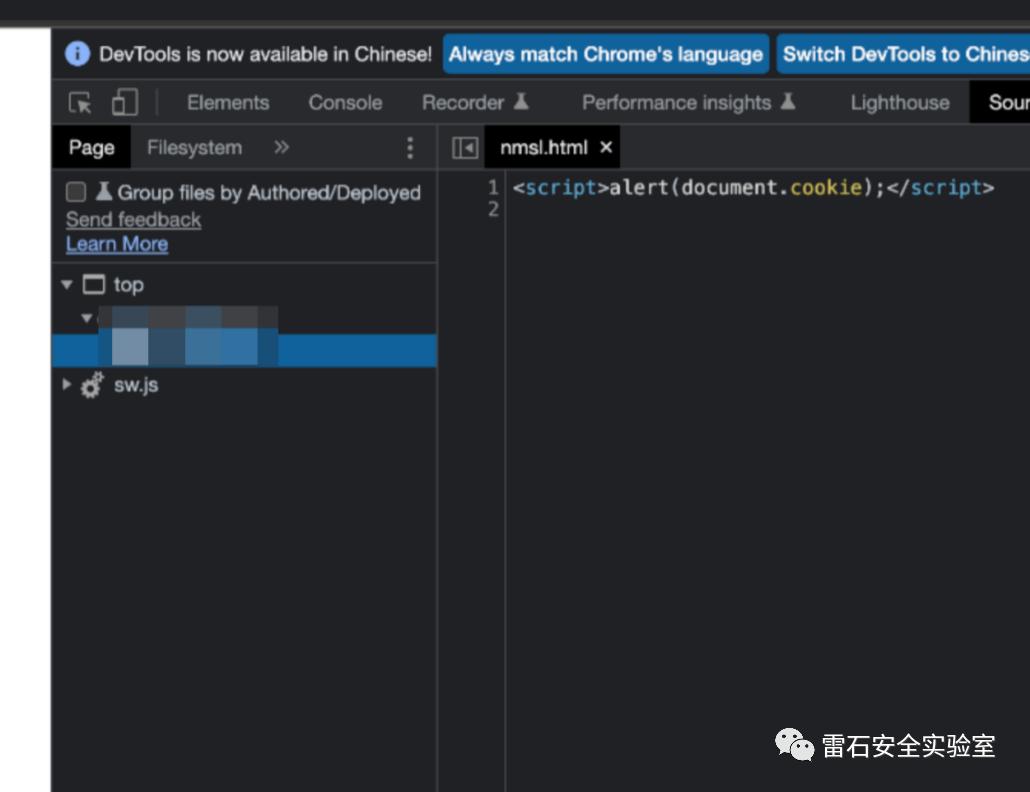Switch to the Lighthouse tab
Image resolution: width=1030 pixels, height=792 pixels.
(900, 102)
